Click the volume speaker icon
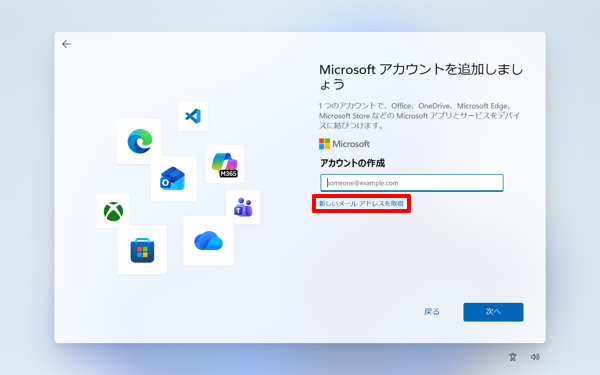This screenshot has height=375, width=600. 535,357
